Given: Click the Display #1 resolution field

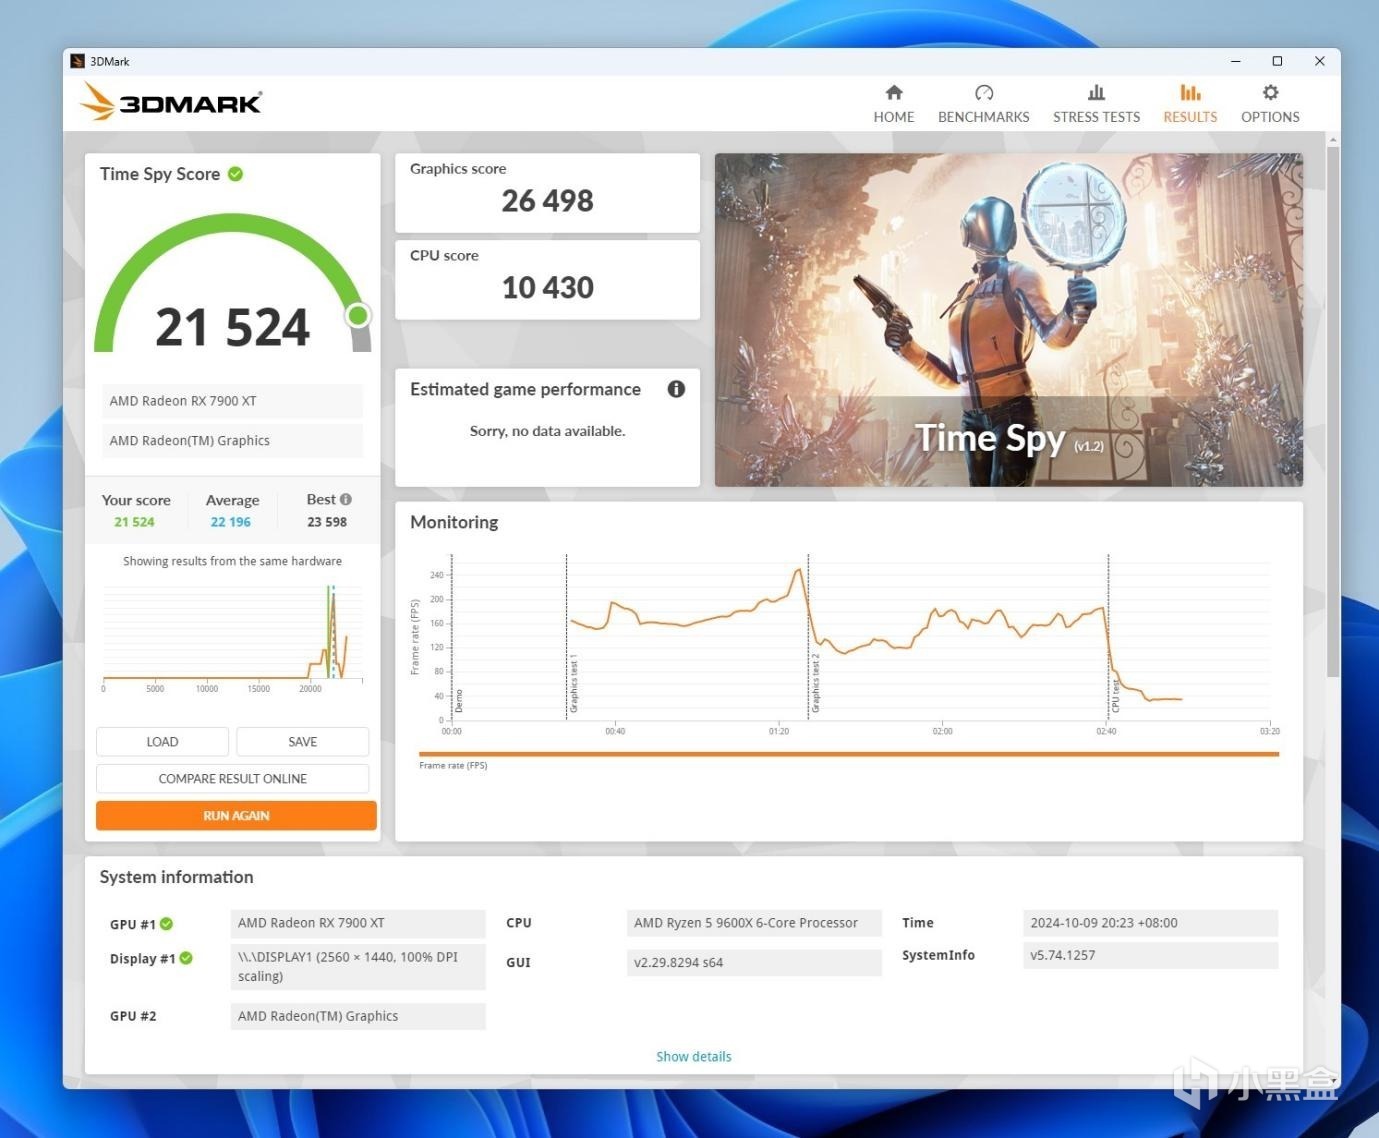Looking at the screenshot, I should tap(358, 967).
